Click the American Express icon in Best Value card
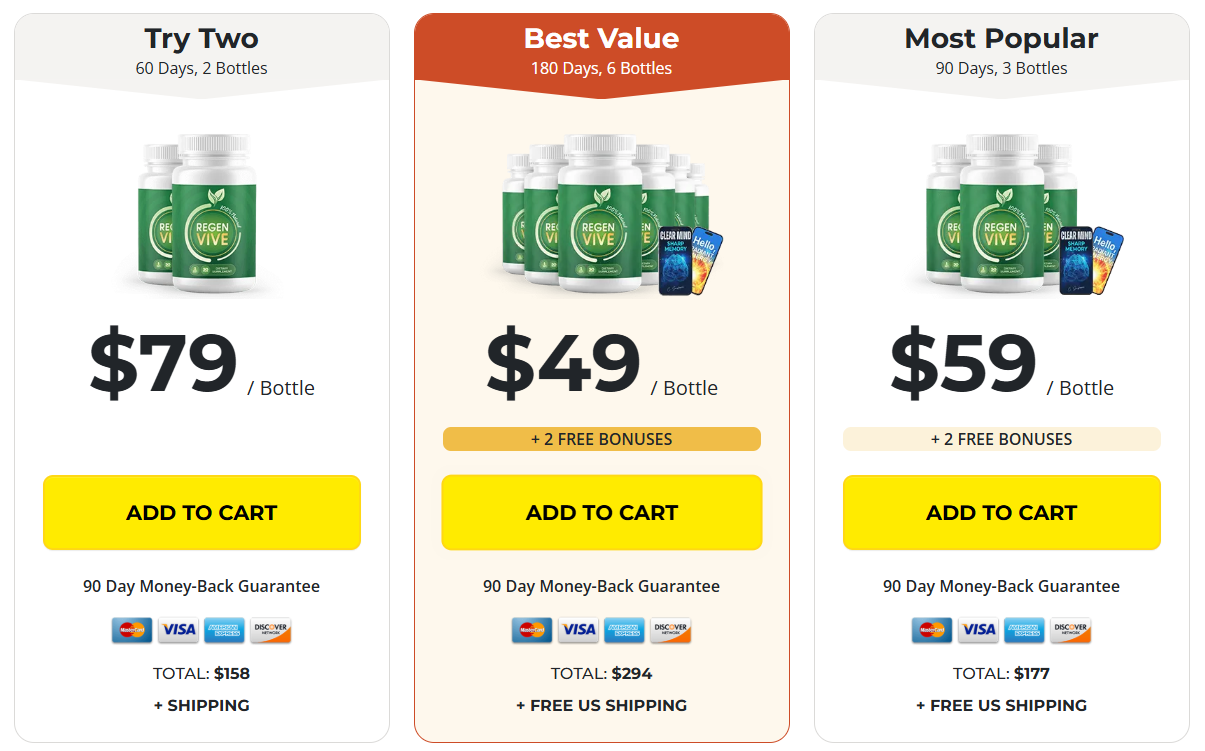The image size is (1205, 751). tap(624, 630)
